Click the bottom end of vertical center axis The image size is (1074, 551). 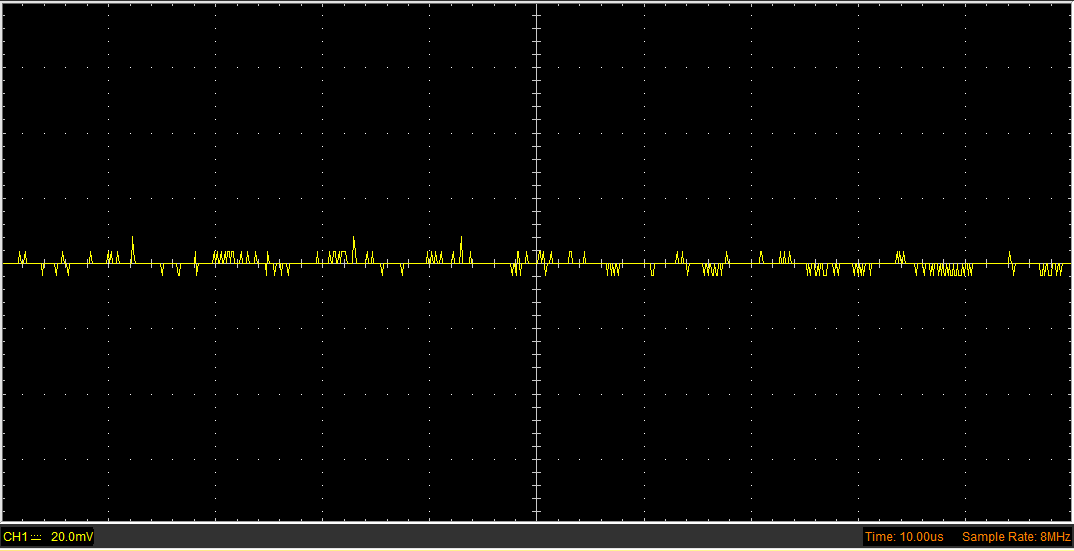click(x=537, y=519)
